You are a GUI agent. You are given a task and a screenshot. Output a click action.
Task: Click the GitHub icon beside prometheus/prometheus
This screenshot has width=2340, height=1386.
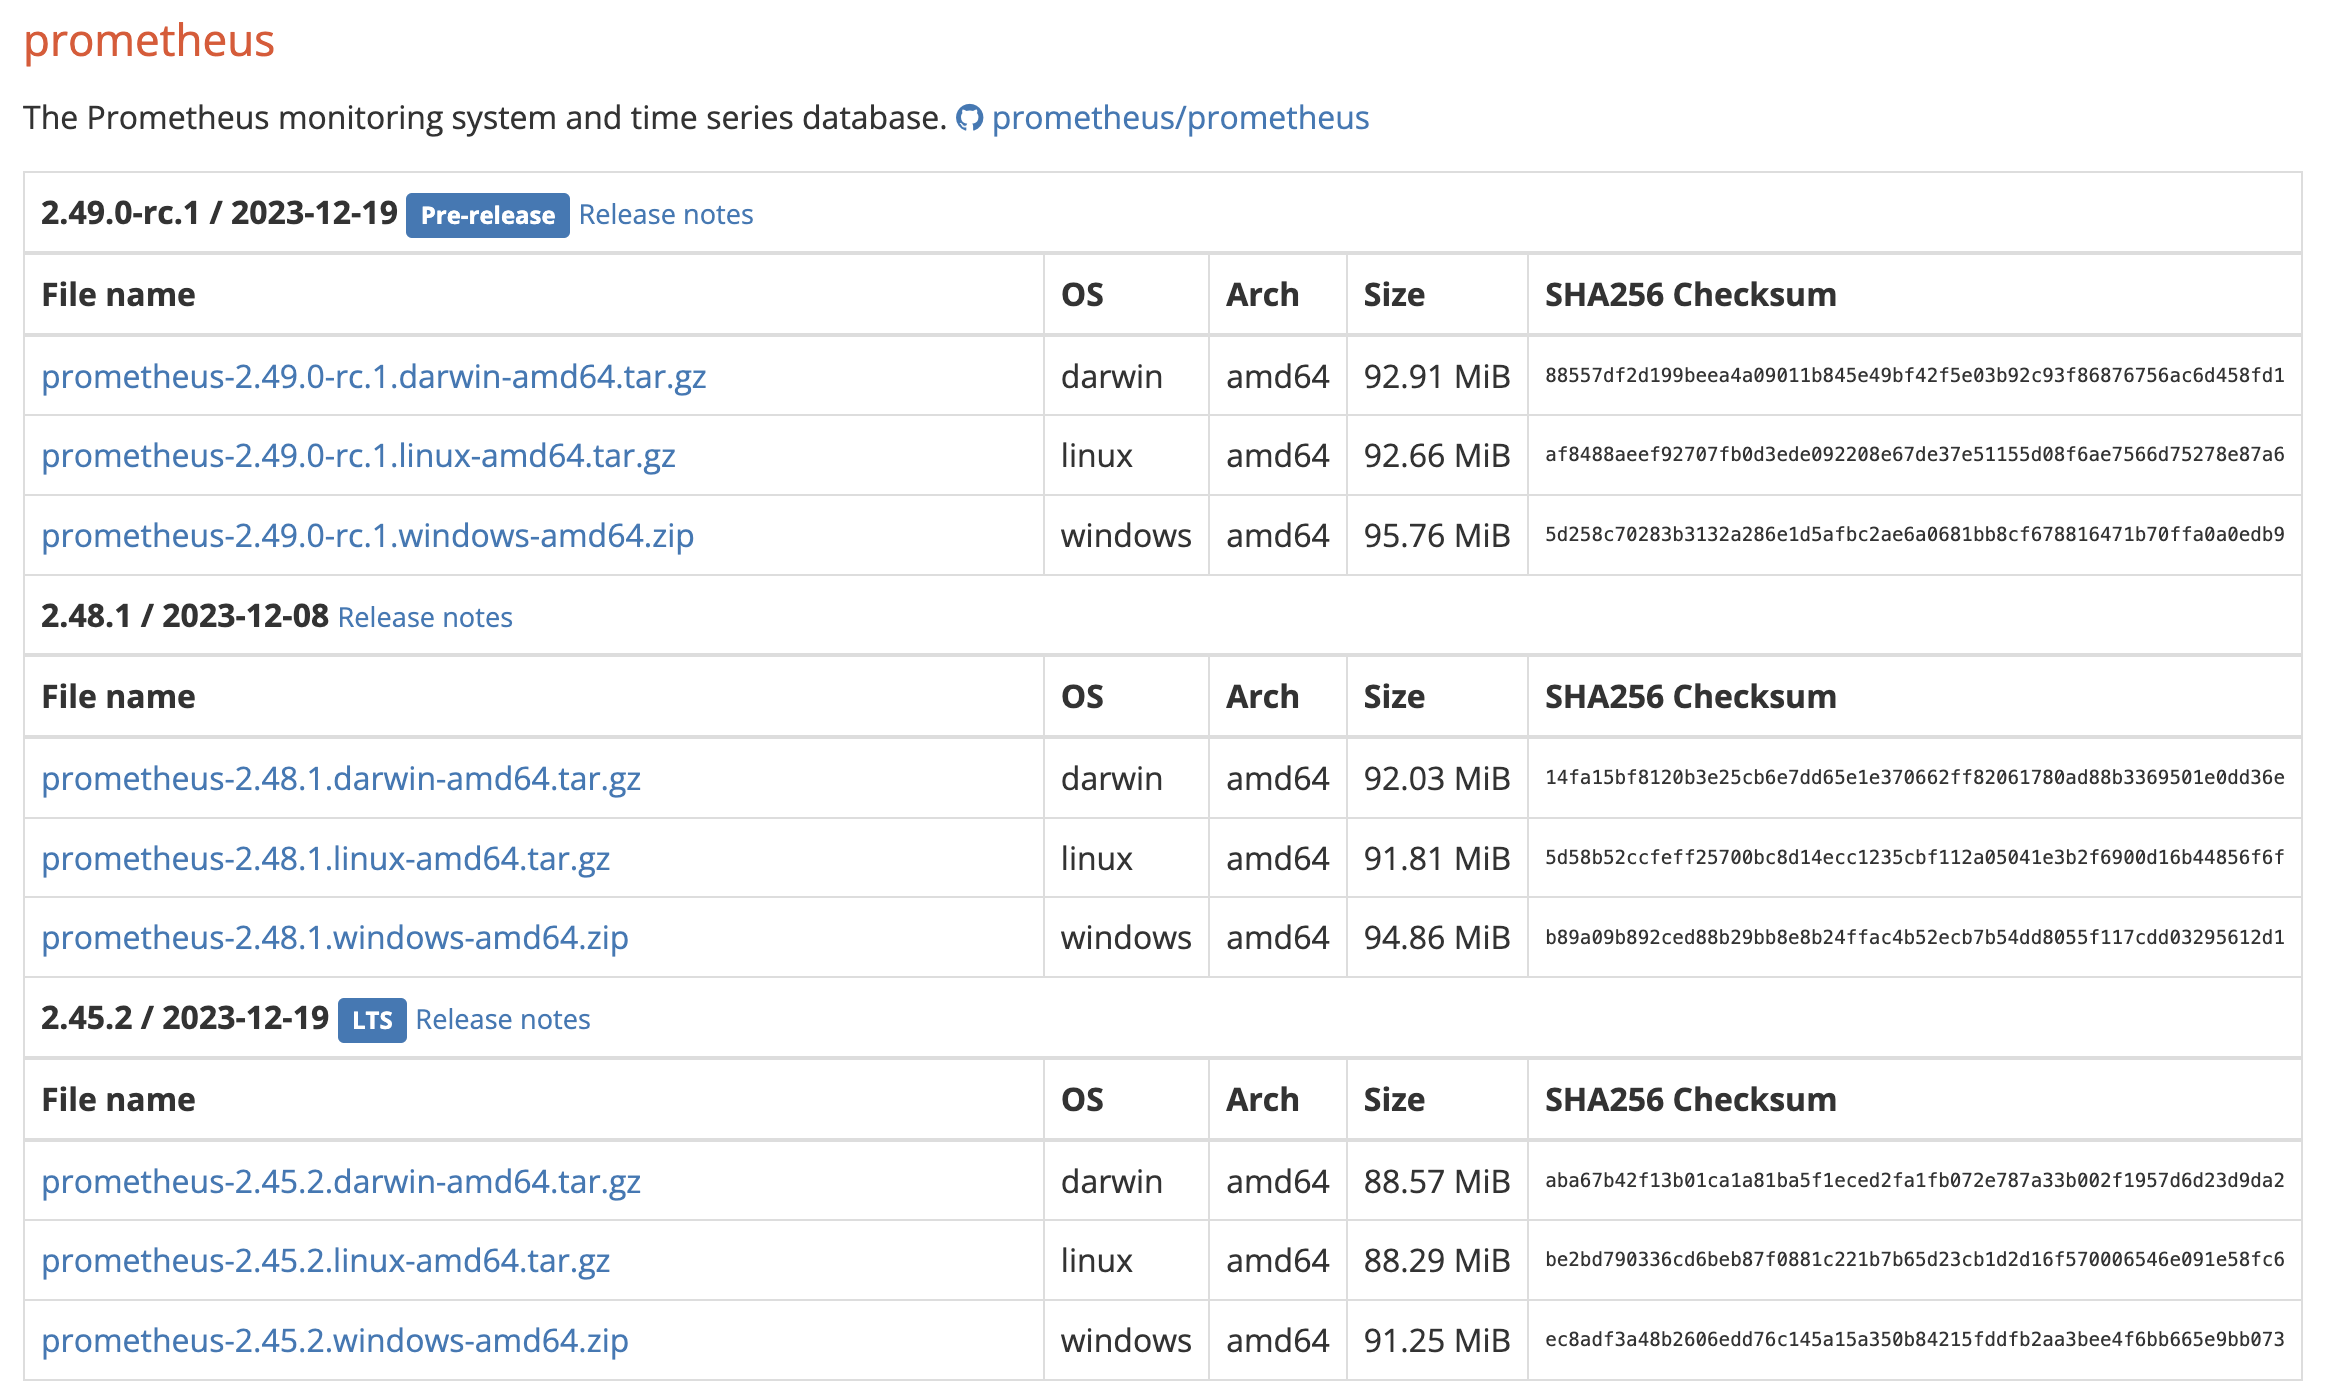click(969, 118)
